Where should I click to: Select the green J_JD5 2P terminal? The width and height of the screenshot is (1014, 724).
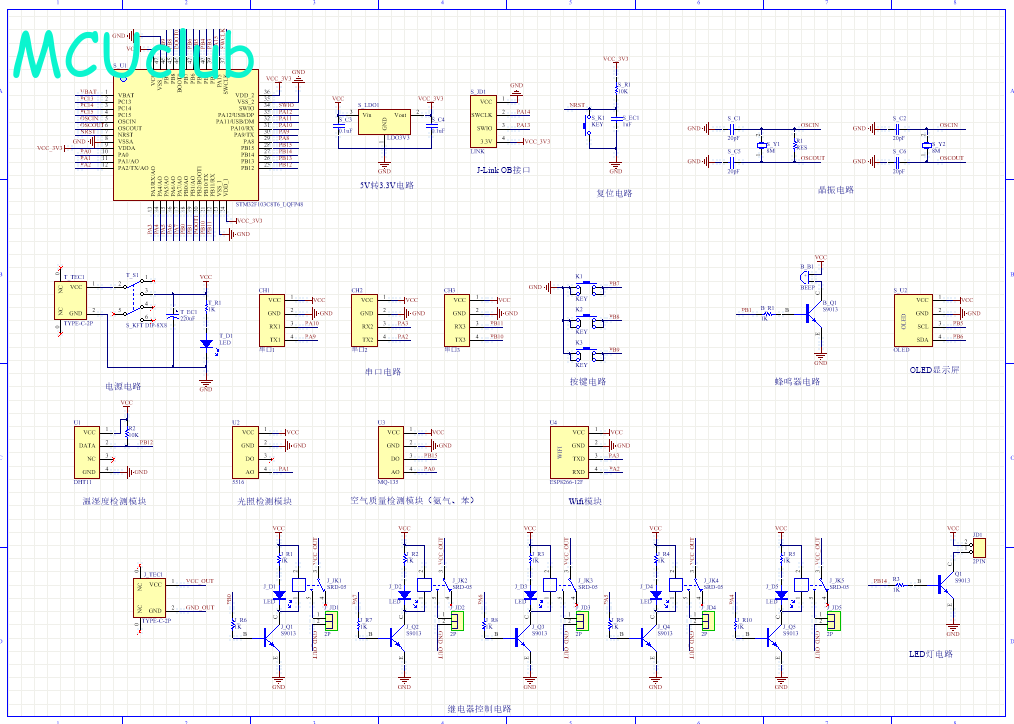(835, 621)
